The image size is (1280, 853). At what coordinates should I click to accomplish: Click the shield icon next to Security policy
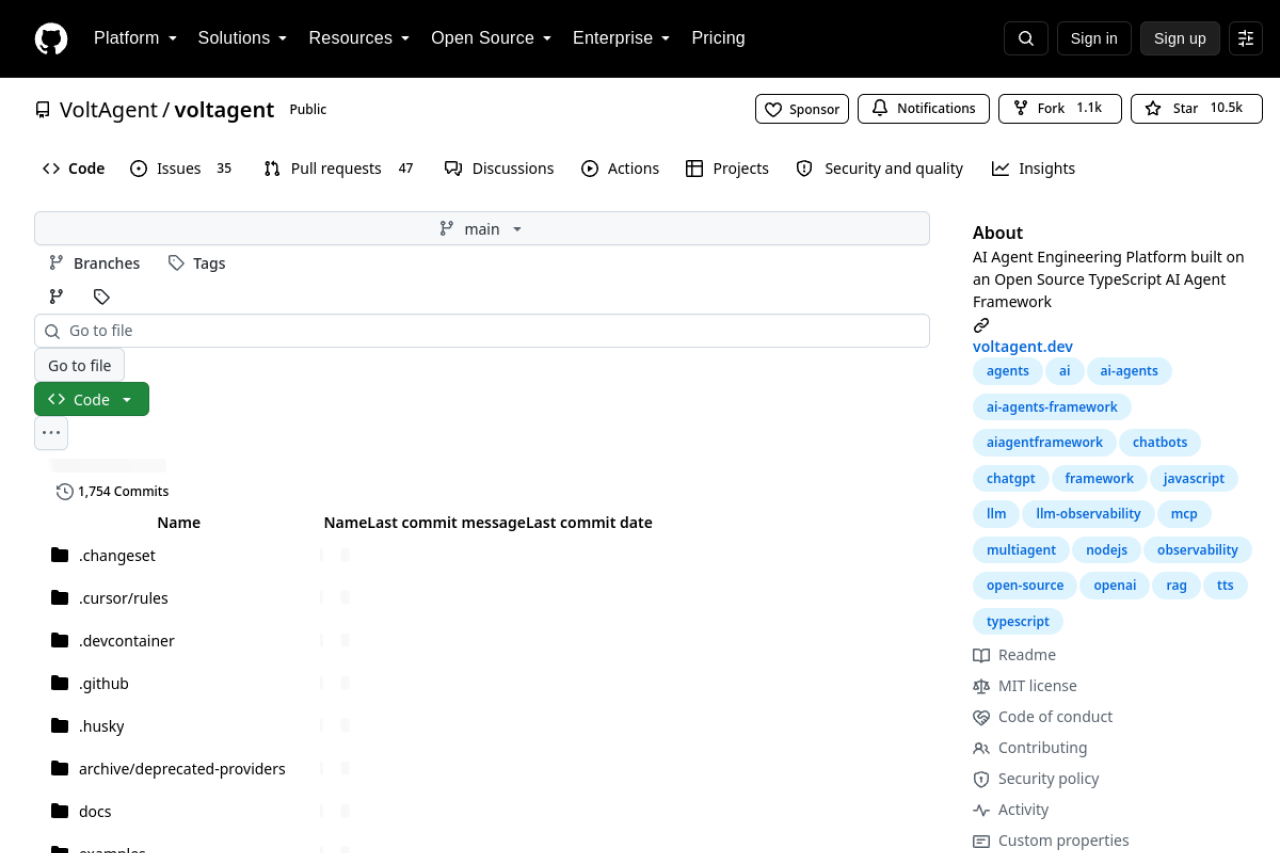click(981, 779)
